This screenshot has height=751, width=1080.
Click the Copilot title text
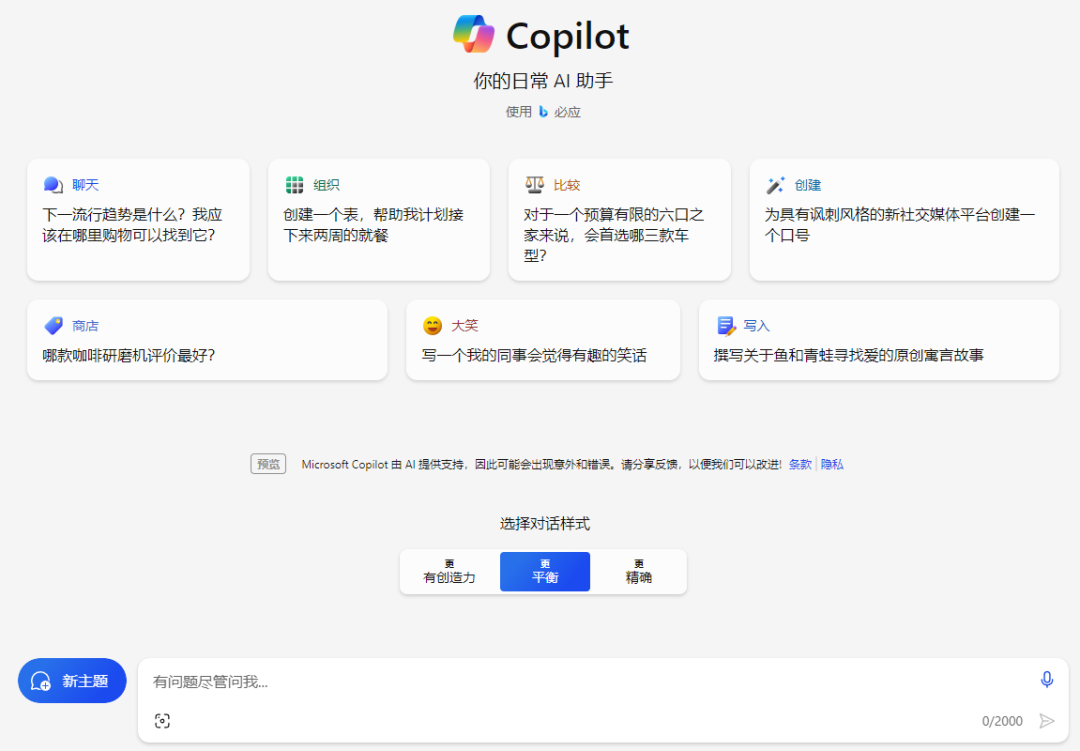pos(568,36)
